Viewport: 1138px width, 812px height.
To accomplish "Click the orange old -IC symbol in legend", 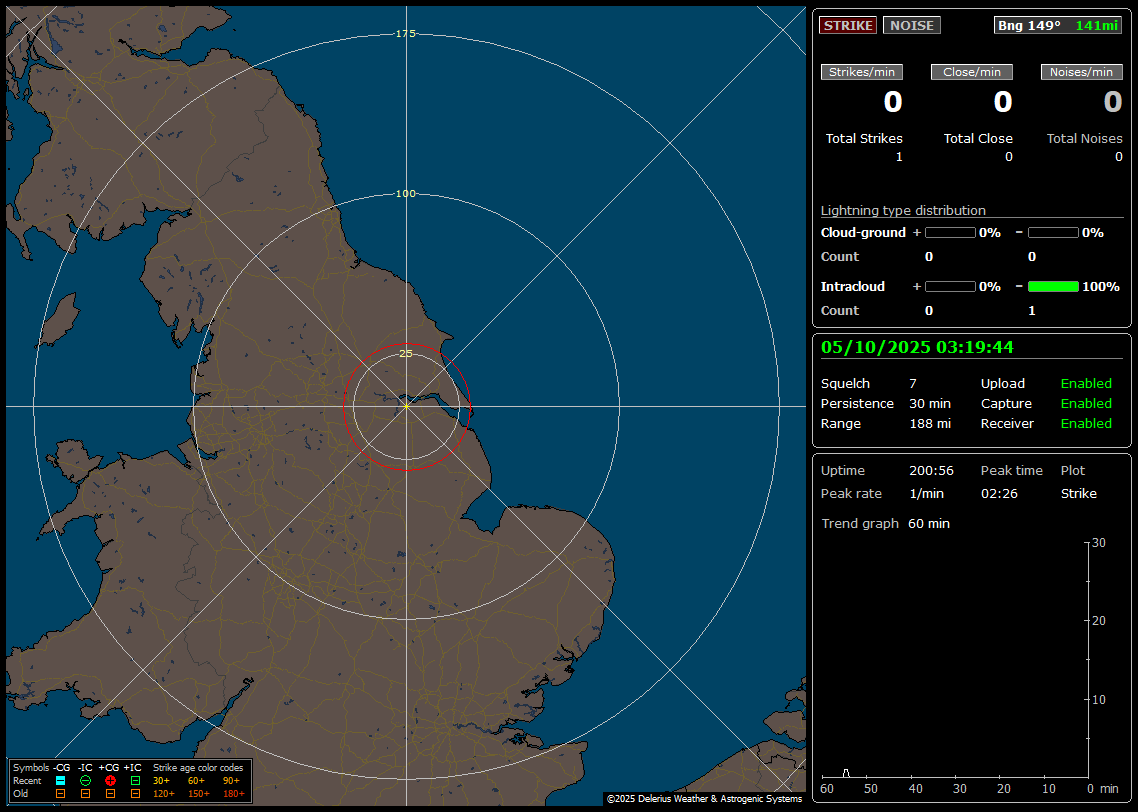I will click(85, 793).
